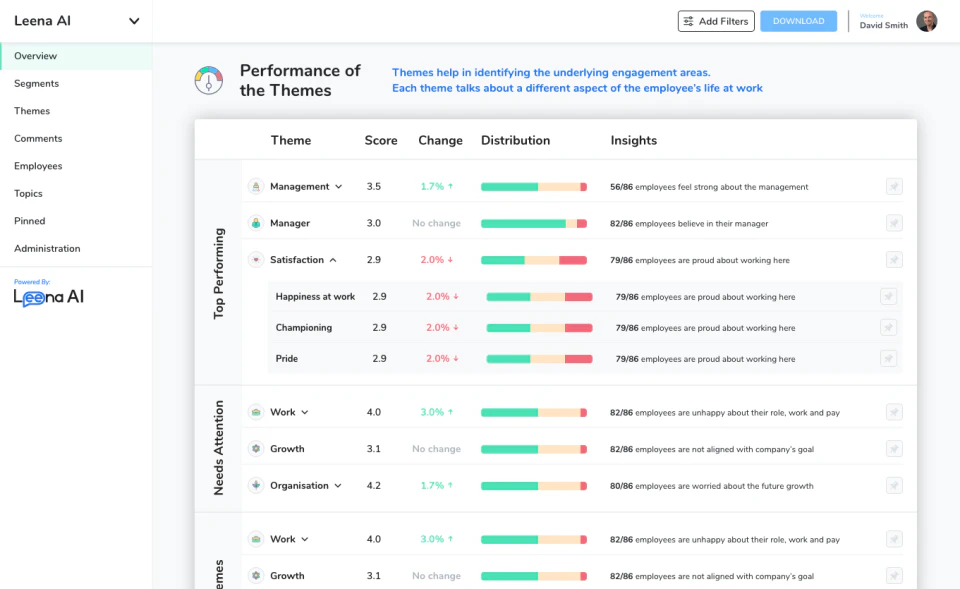Pin the Organisation theme row

[893, 486]
